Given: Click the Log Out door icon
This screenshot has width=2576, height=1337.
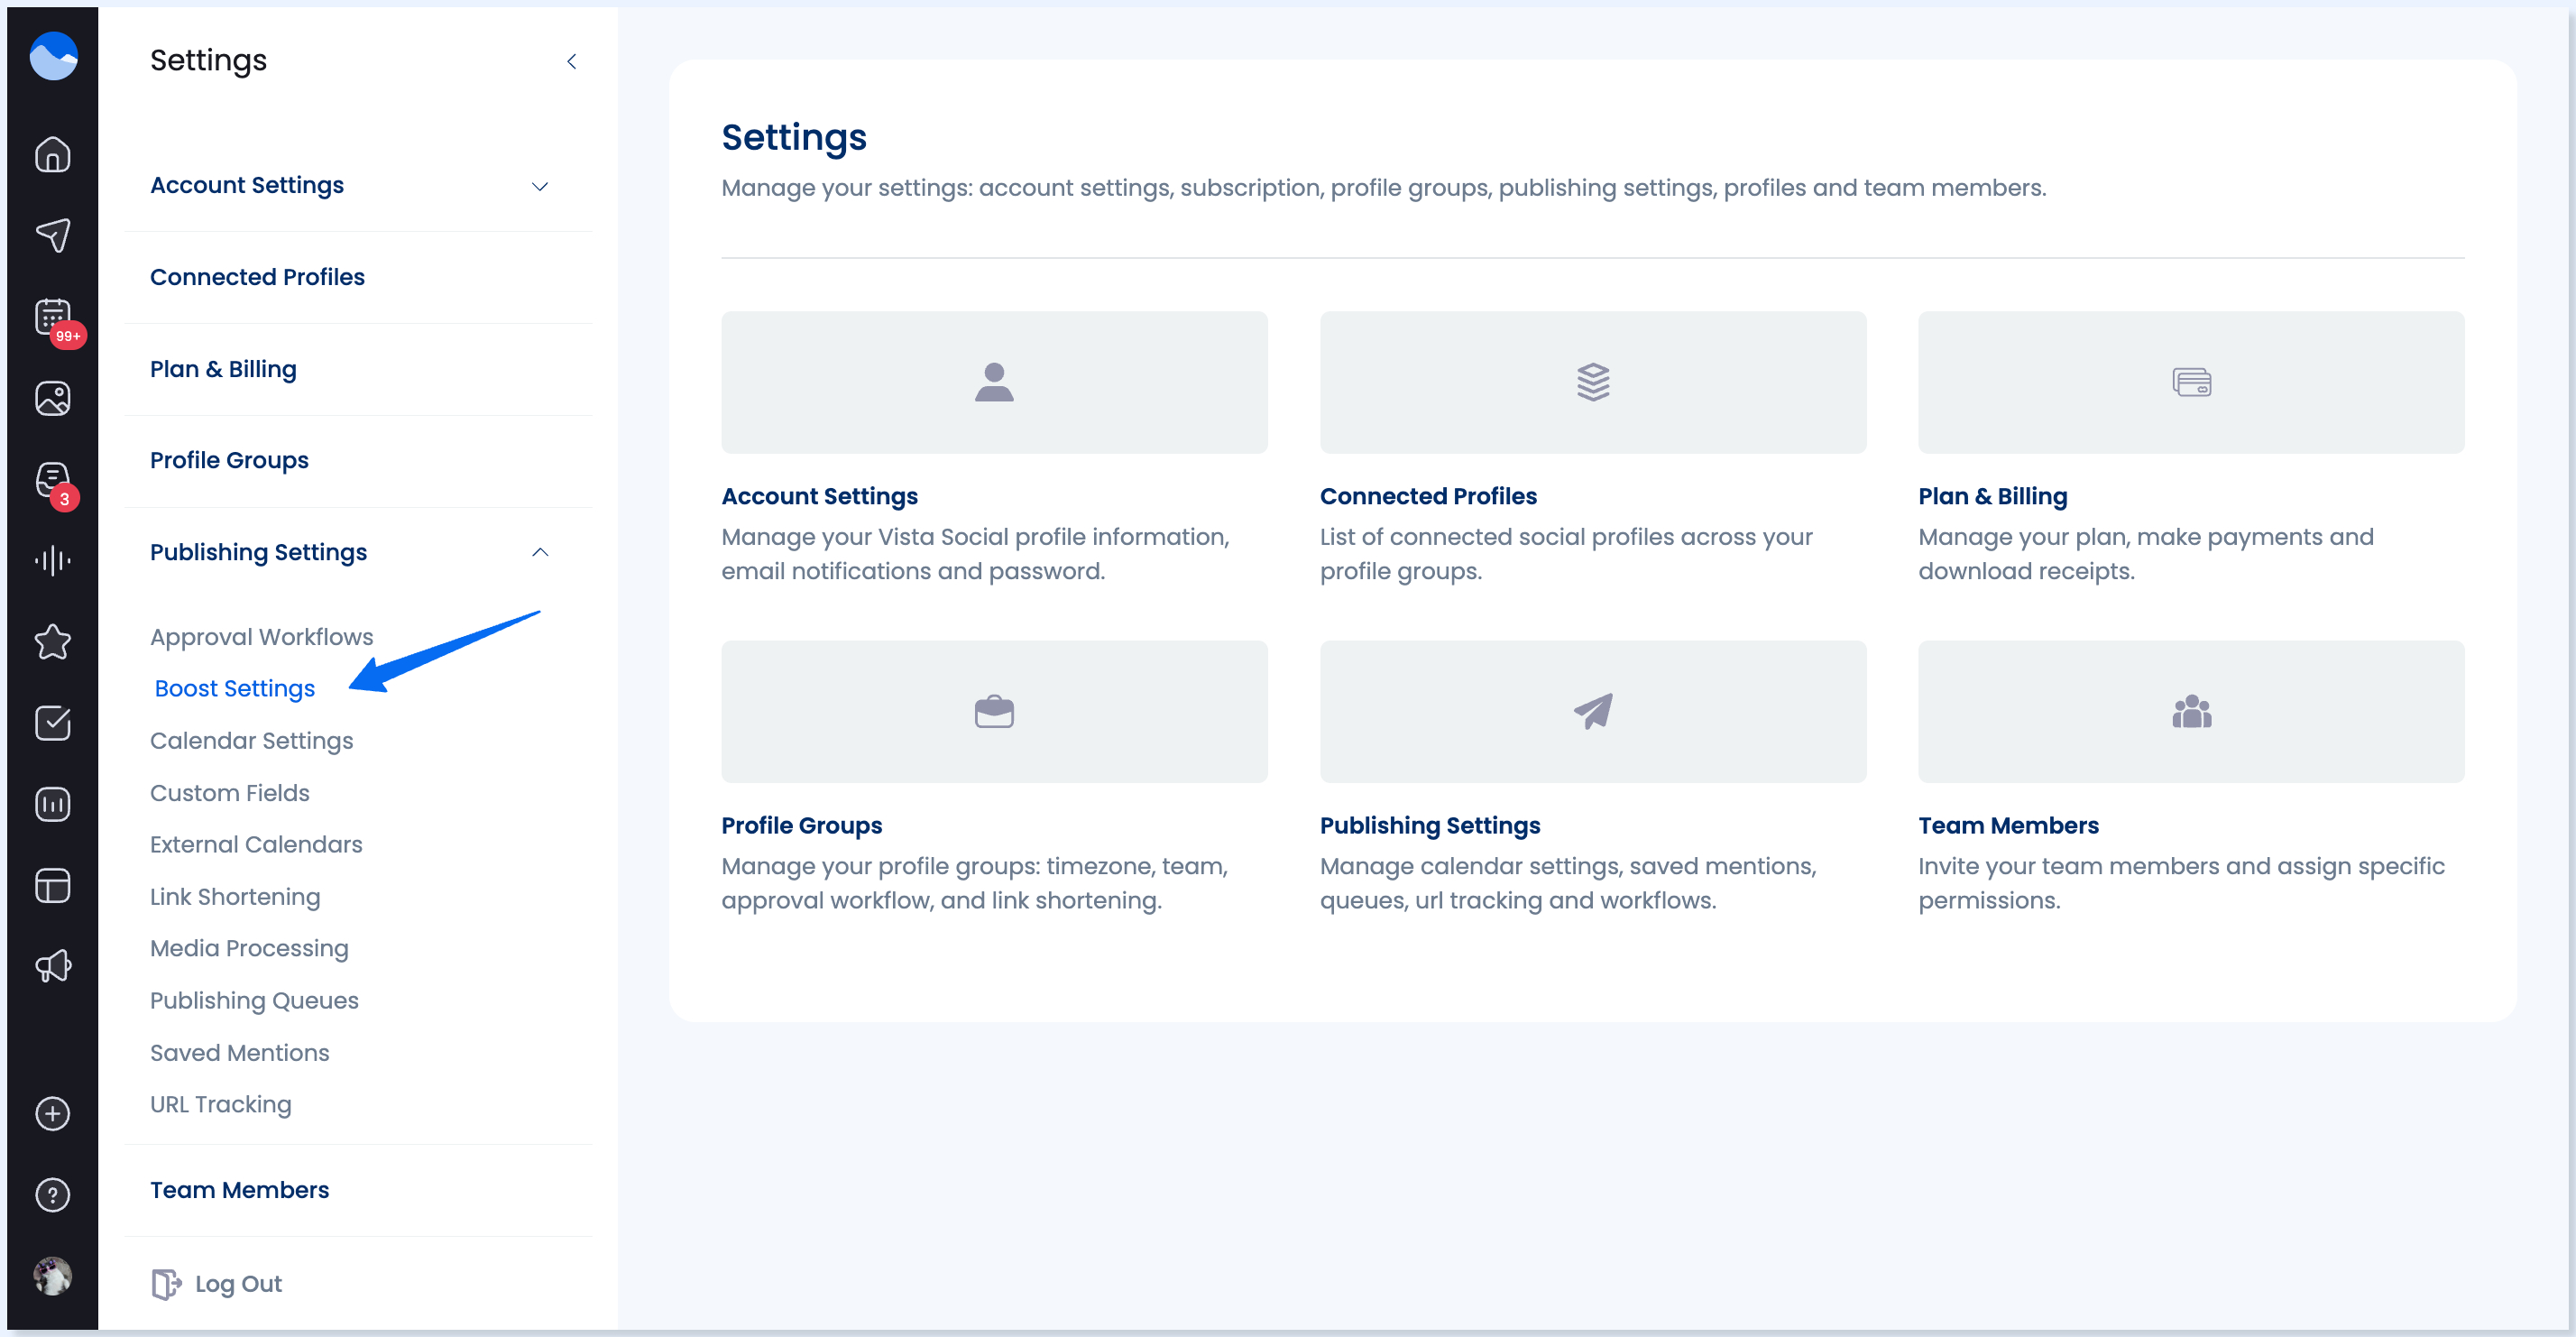Looking at the screenshot, I should point(166,1284).
